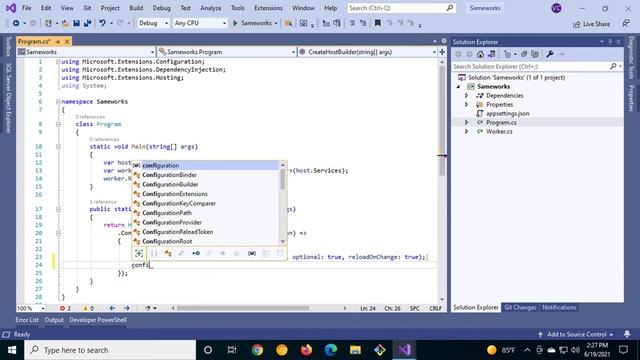
Task: Open the CreateHostBuilder member dropdown
Action: tap(367, 52)
